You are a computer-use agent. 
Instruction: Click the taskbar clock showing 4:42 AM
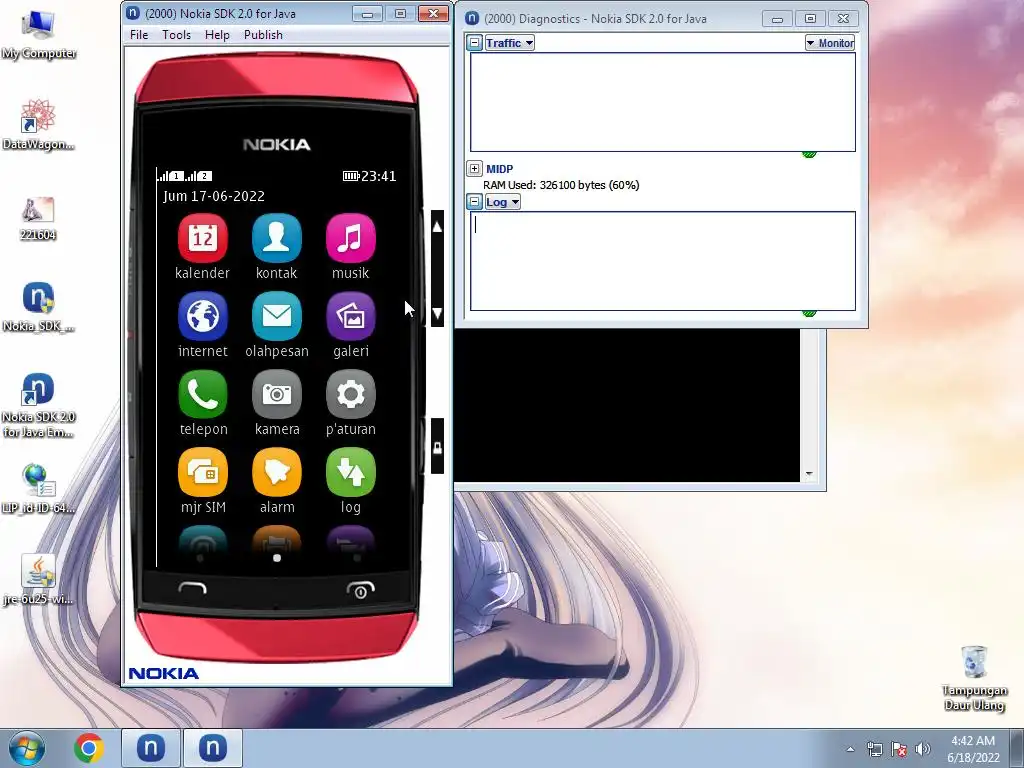(x=973, y=748)
